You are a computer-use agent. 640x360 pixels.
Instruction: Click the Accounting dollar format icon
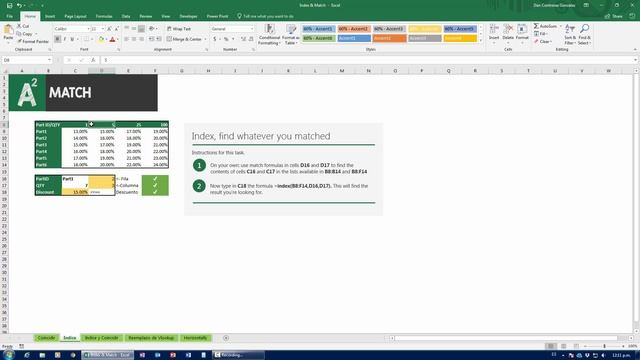[x=215, y=39]
